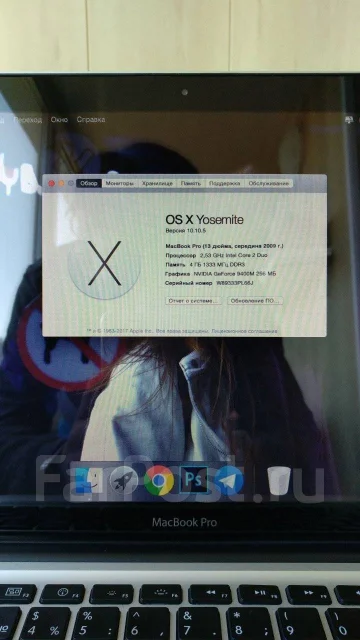This screenshot has width=360, height=640.
Task: Click the 4 ГБ 1333 МГц DDR3 text
Action: 217,264
